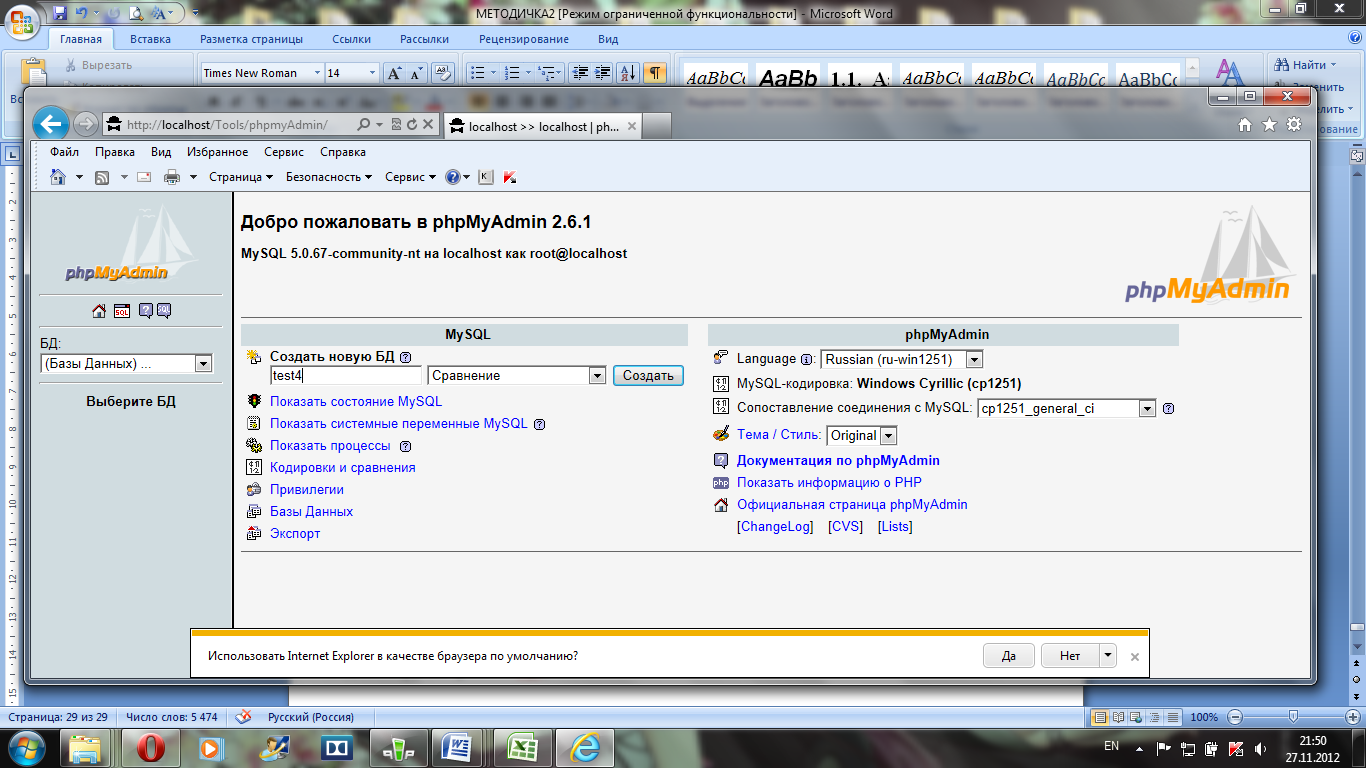
Task: Click the RSS feeds icon in IE command bar
Action: pyautogui.click(x=102, y=177)
